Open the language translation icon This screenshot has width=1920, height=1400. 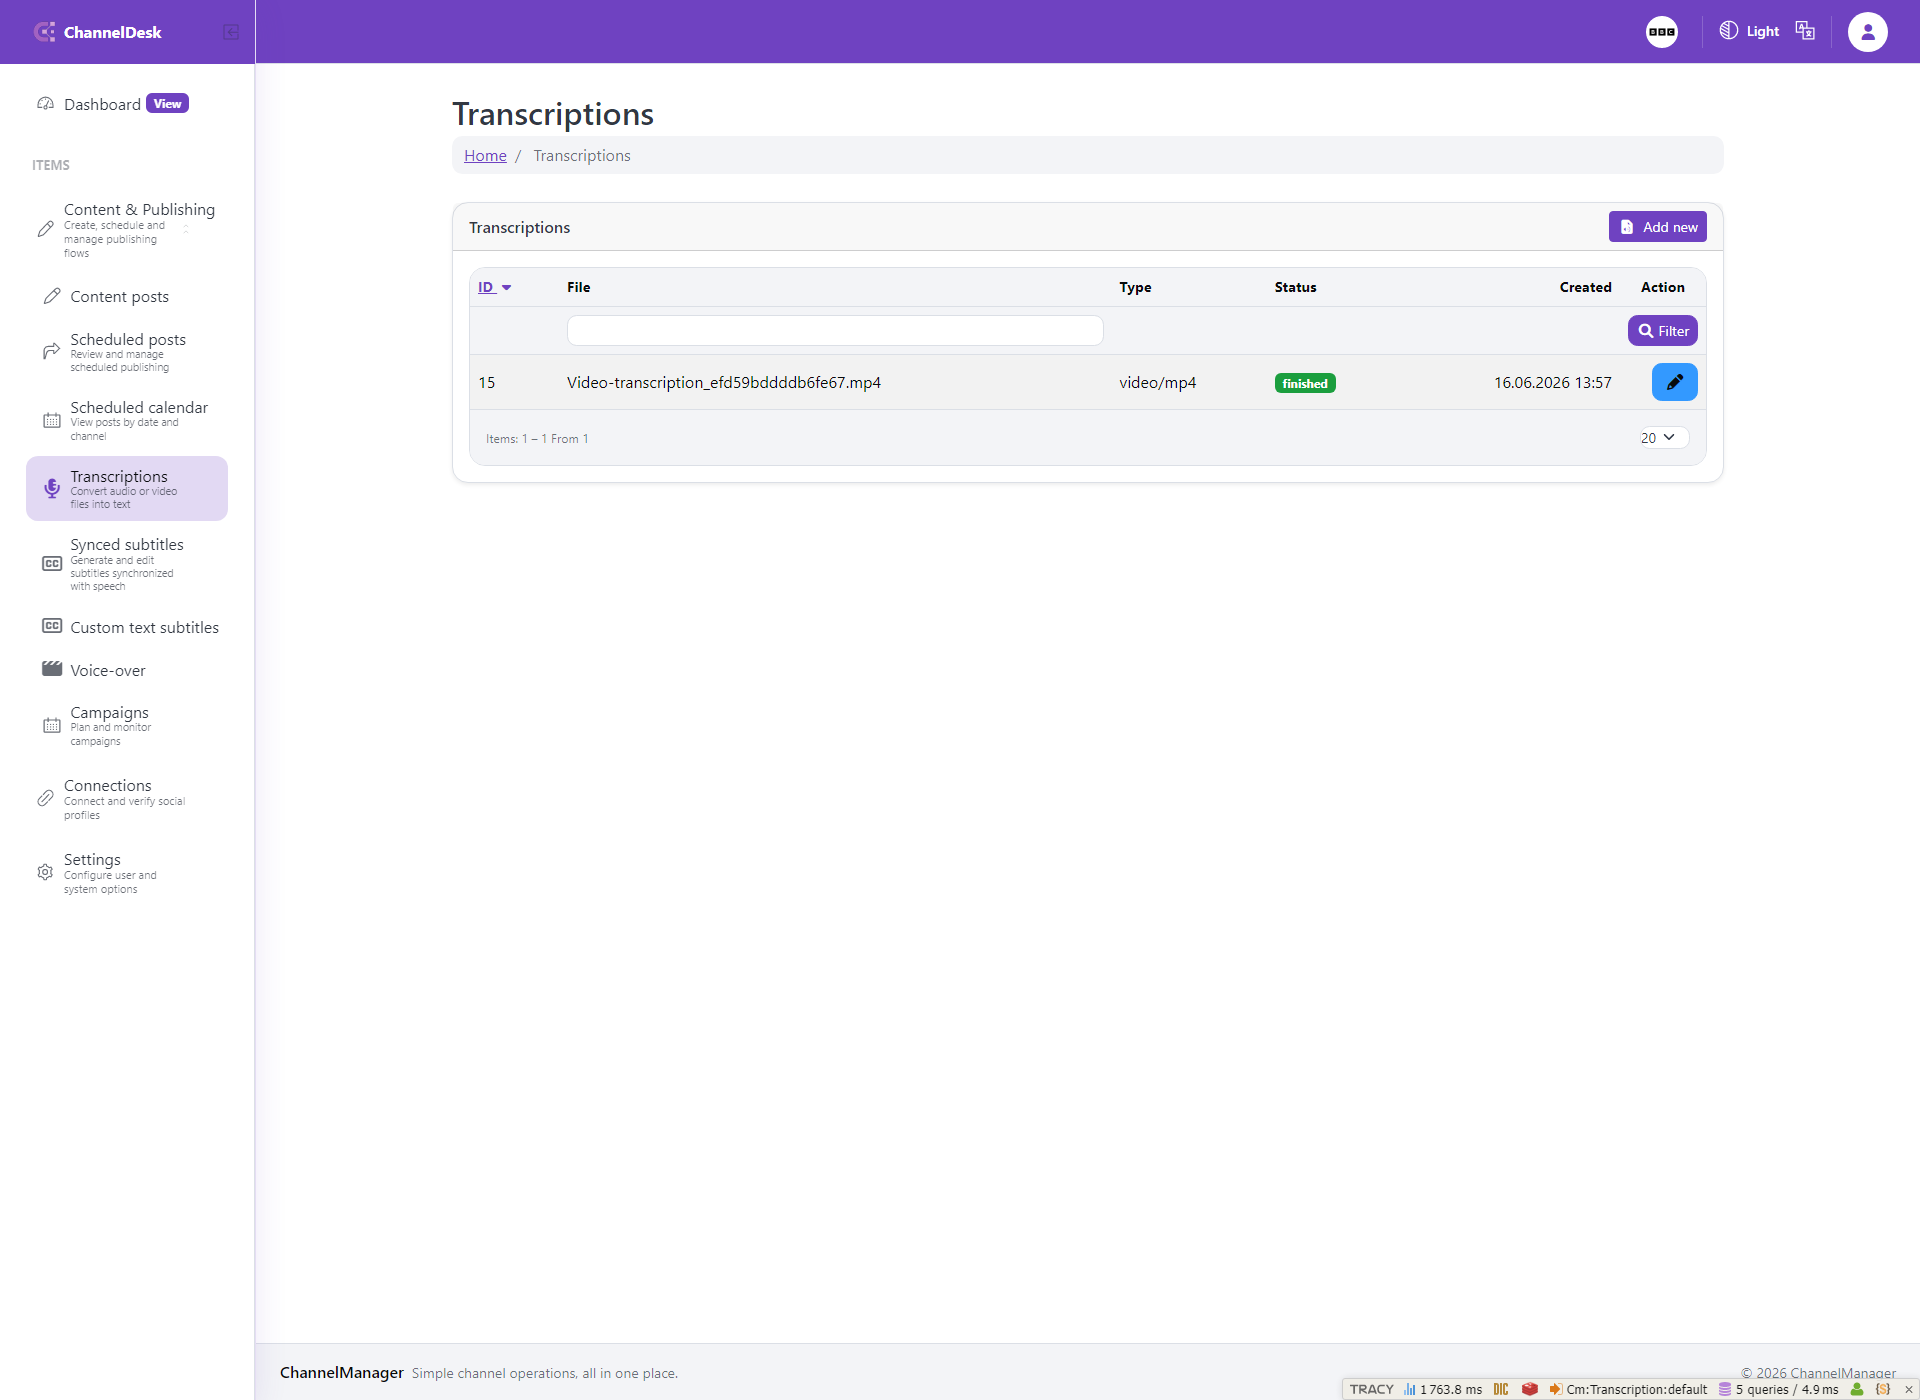[x=1805, y=31]
